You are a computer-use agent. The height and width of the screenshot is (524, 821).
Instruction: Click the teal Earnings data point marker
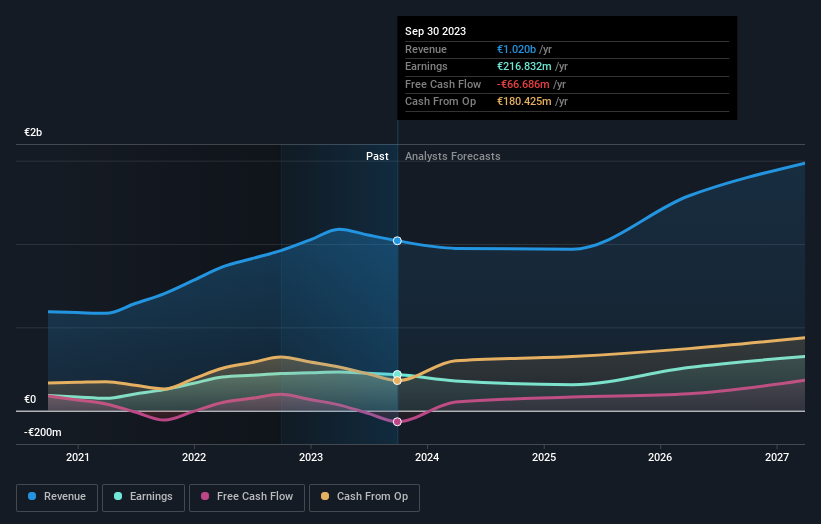pos(397,374)
